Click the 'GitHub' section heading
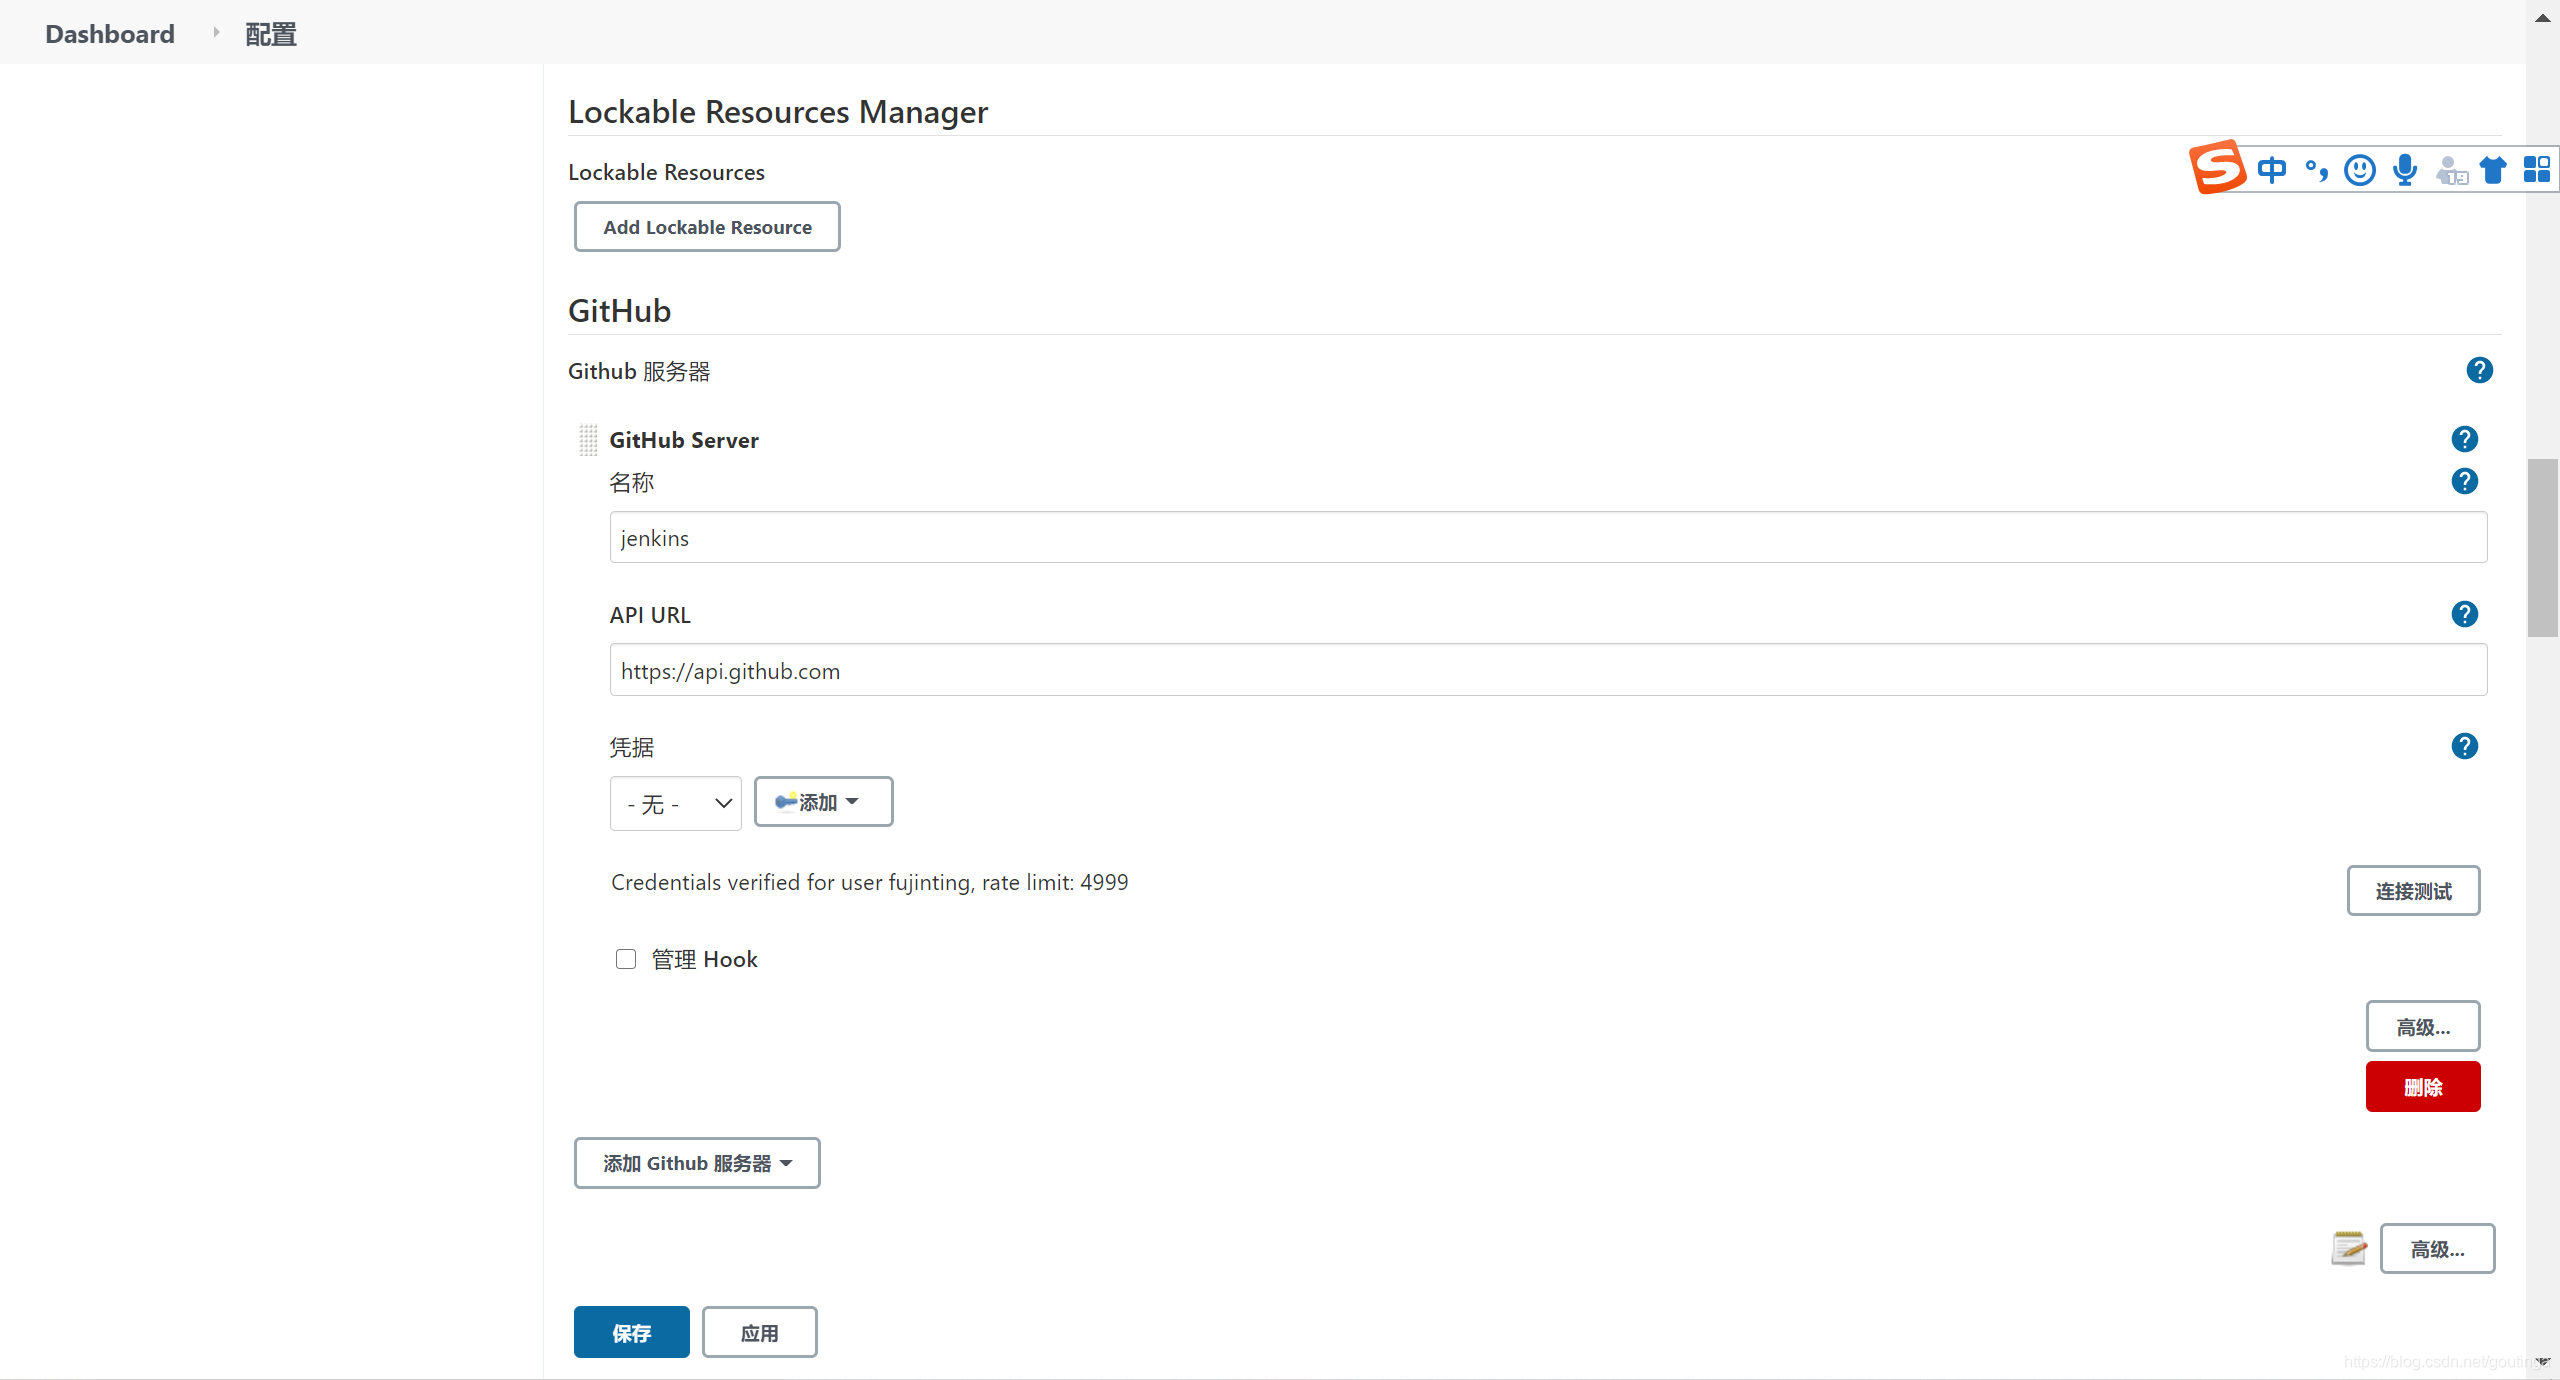Viewport: 2560px width, 1380px height. coord(619,311)
